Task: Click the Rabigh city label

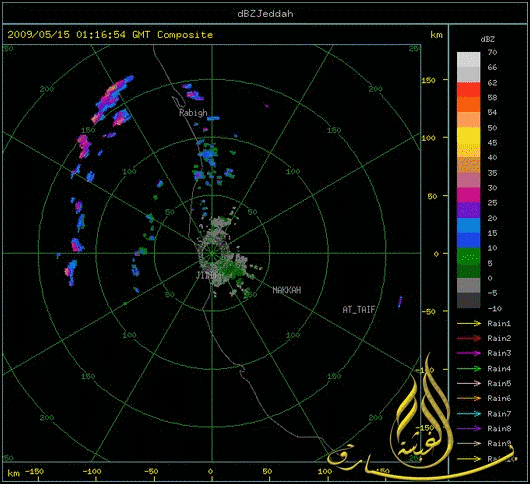Action: click(193, 113)
